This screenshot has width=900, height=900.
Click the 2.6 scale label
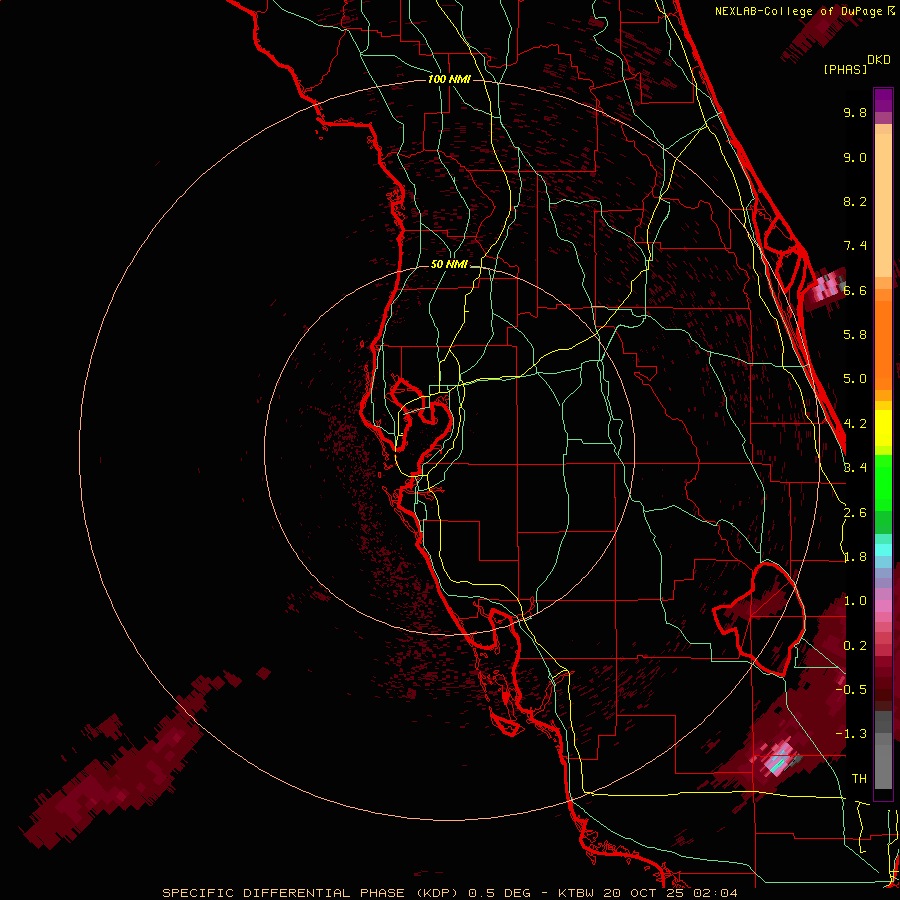(x=855, y=512)
